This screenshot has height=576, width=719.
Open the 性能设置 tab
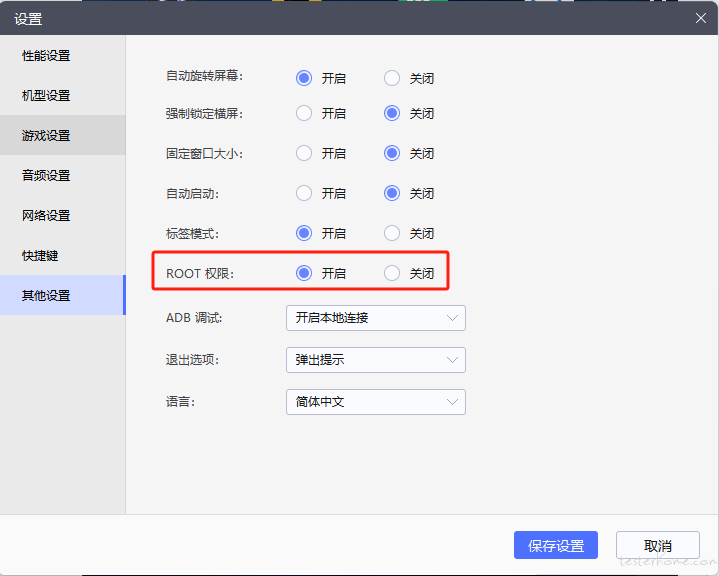coord(62,55)
